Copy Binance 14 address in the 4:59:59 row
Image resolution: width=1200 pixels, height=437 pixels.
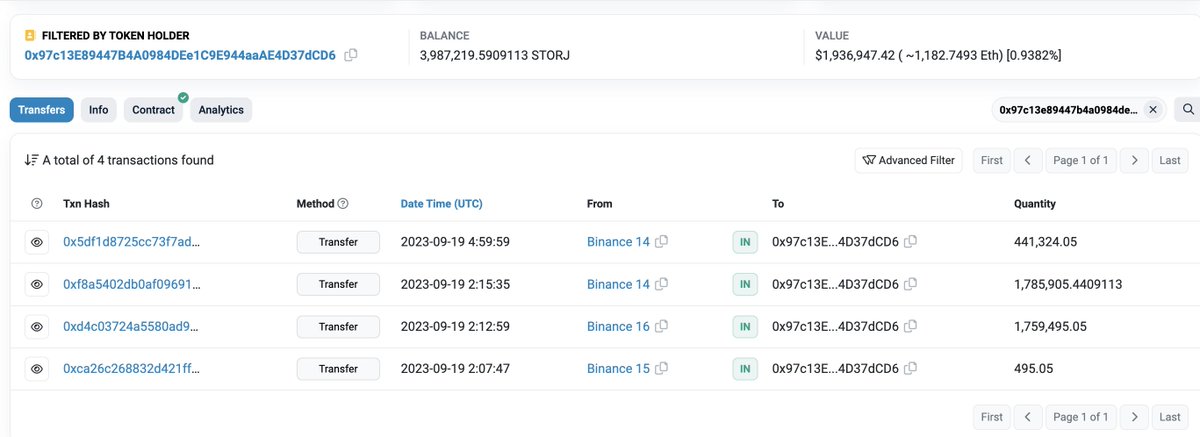tap(661, 242)
